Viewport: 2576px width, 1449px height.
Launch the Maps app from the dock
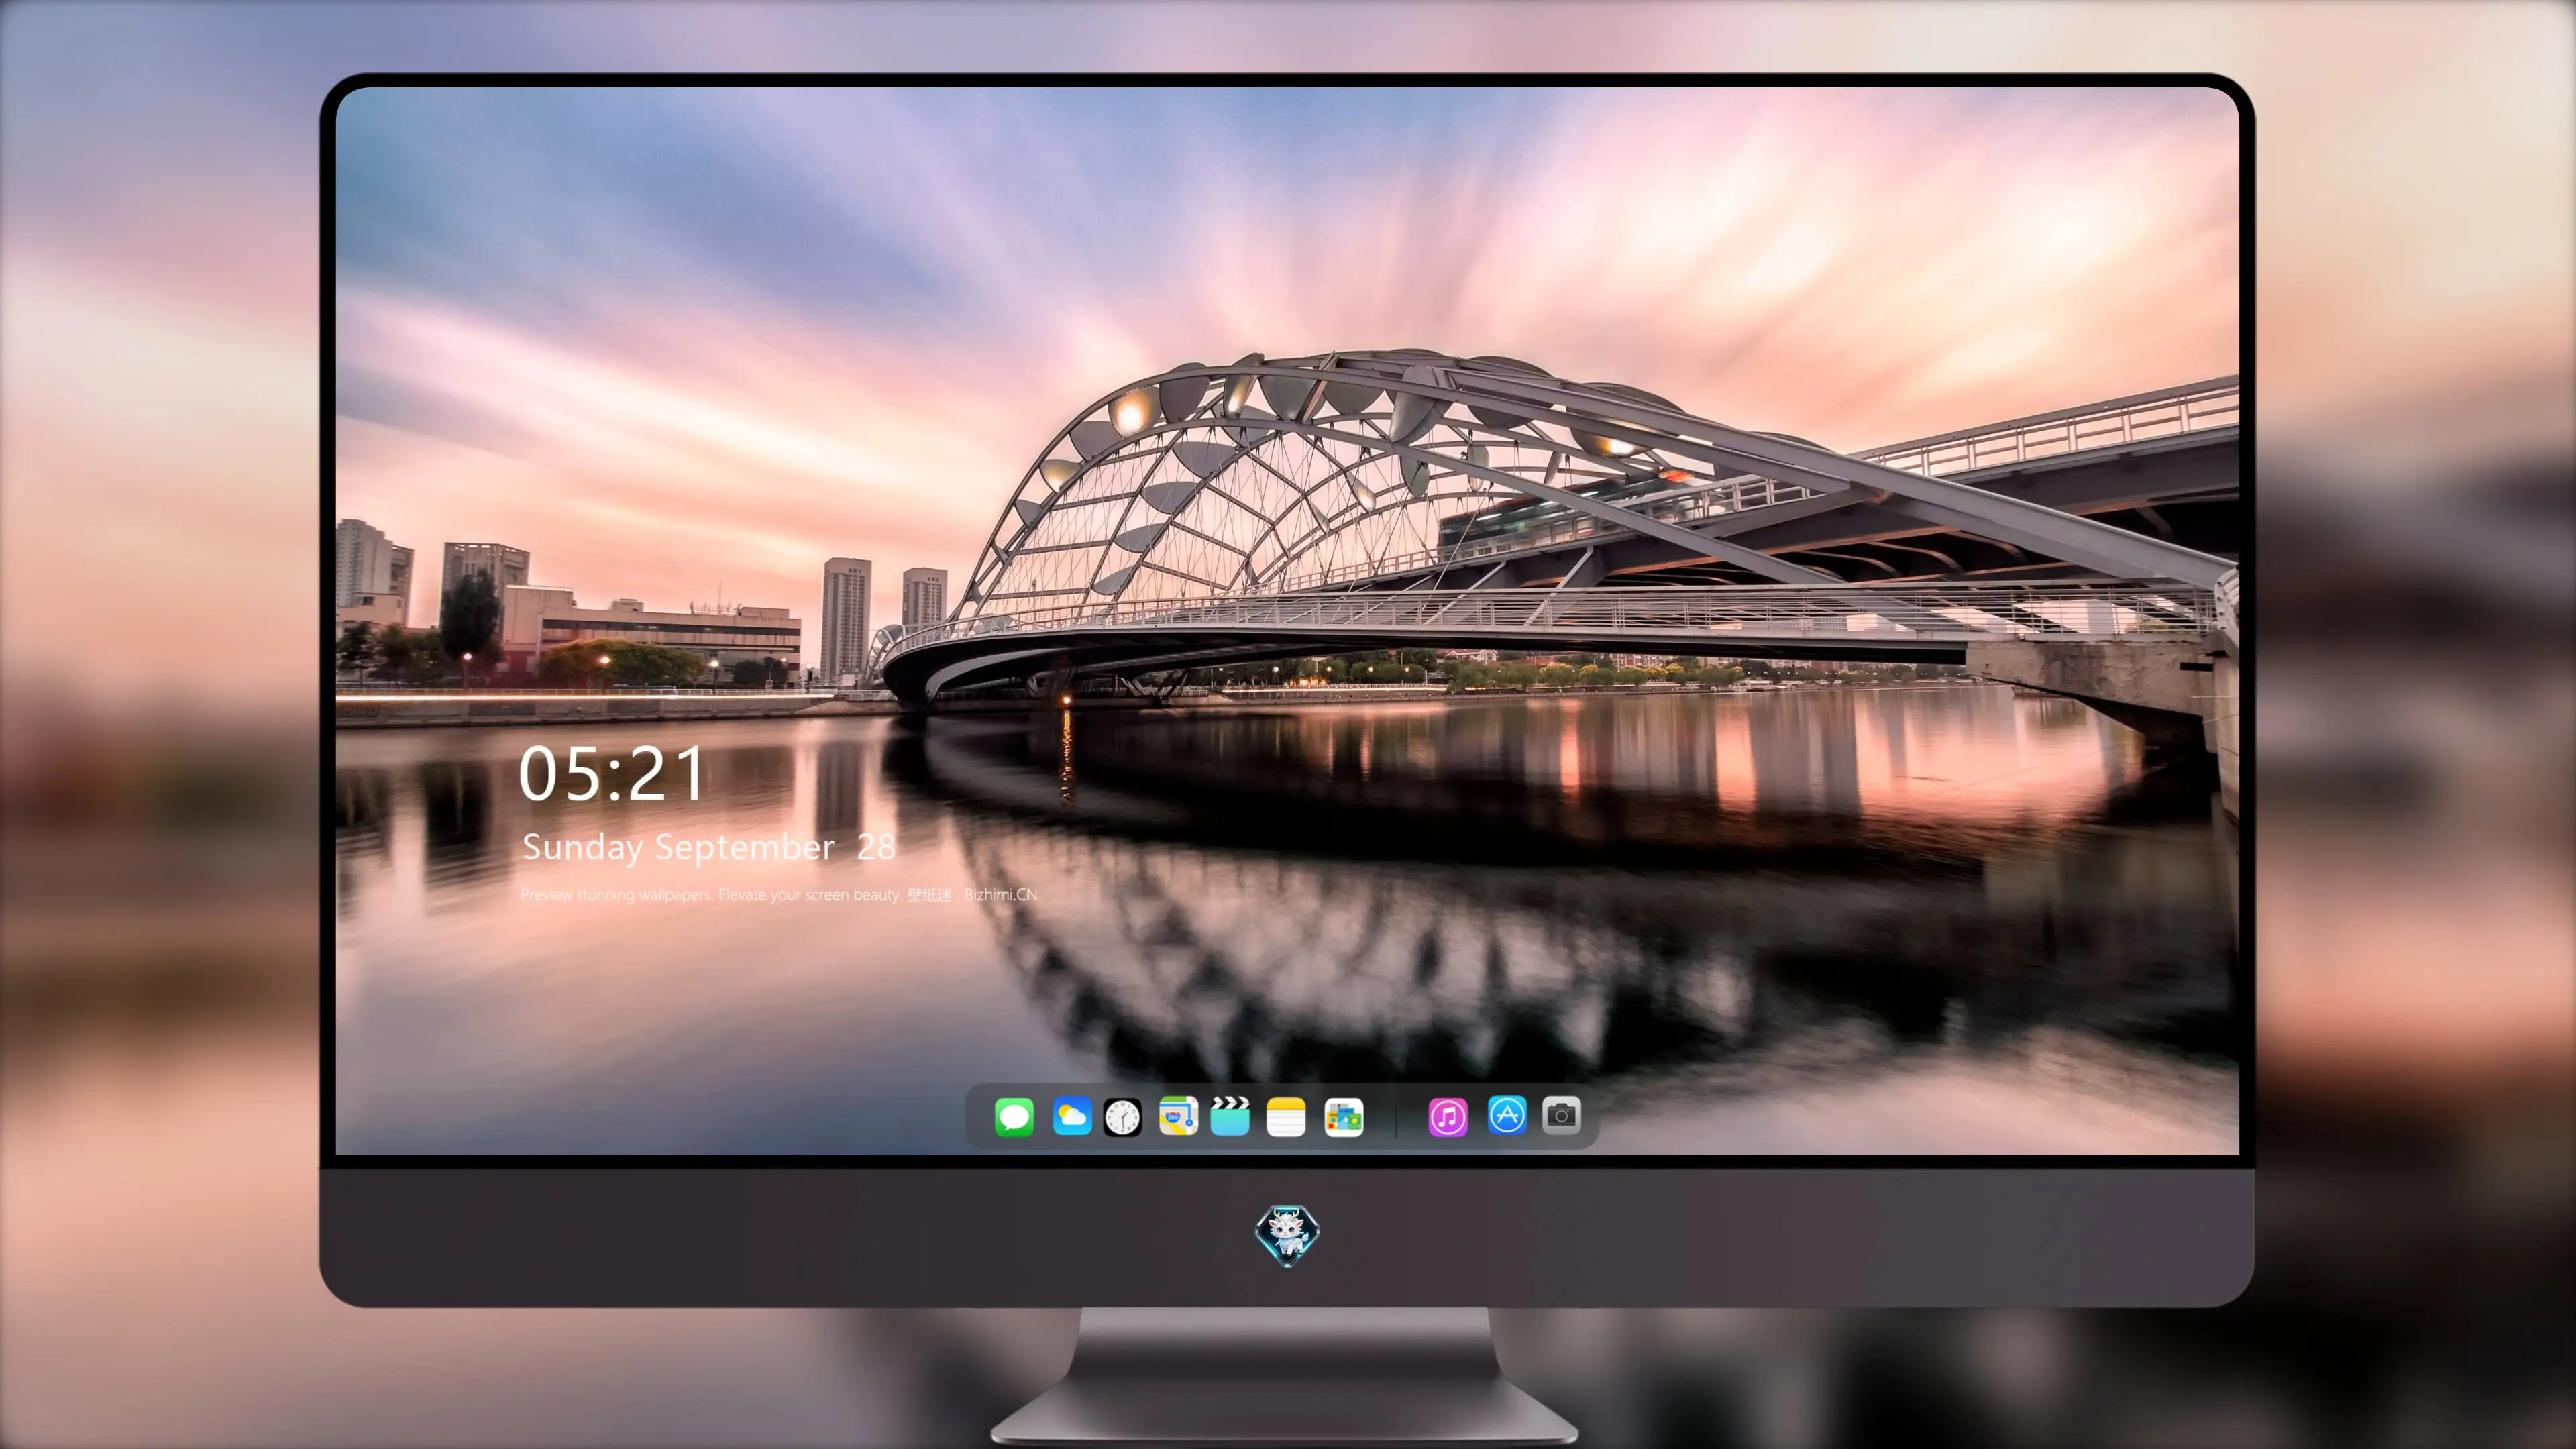[x=1178, y=1116]
